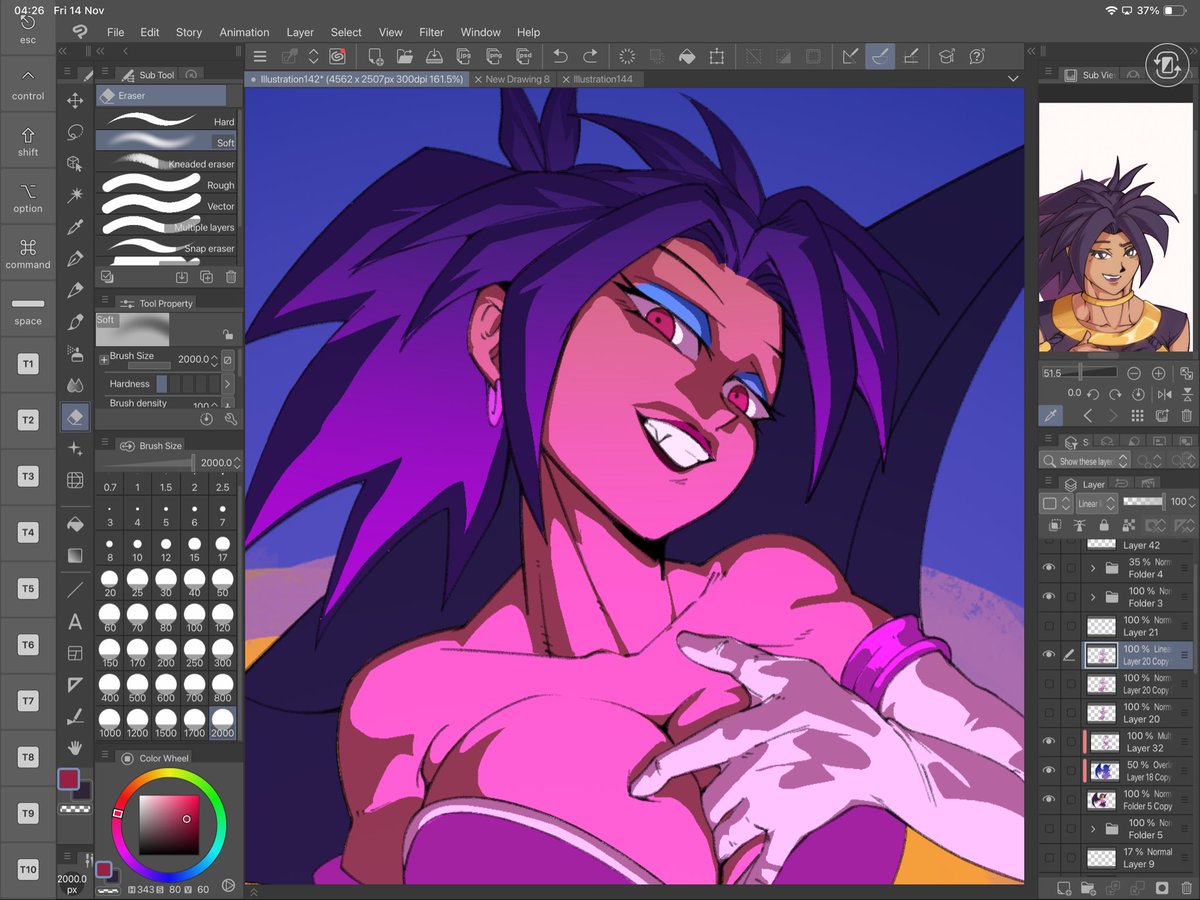This screenshot has width=1200, height=900.
Task: Click the New file icon in command bar
Action: tap(375, 56)
